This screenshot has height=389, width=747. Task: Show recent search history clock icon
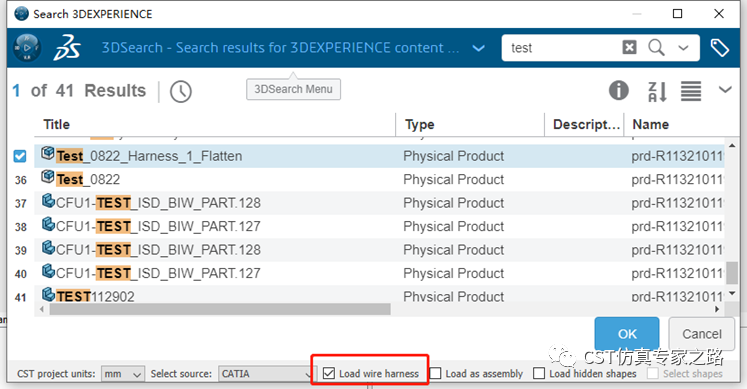(181, 91)
